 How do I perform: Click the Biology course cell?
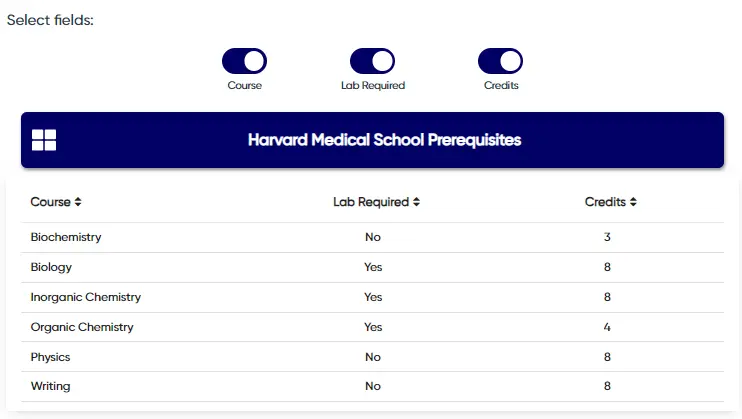[51, 268]
